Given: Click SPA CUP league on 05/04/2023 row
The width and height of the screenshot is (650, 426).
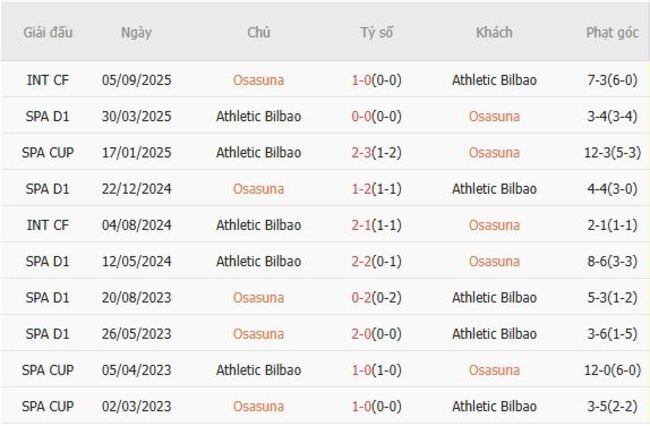Looking at the screenshot, I should 48,370.
